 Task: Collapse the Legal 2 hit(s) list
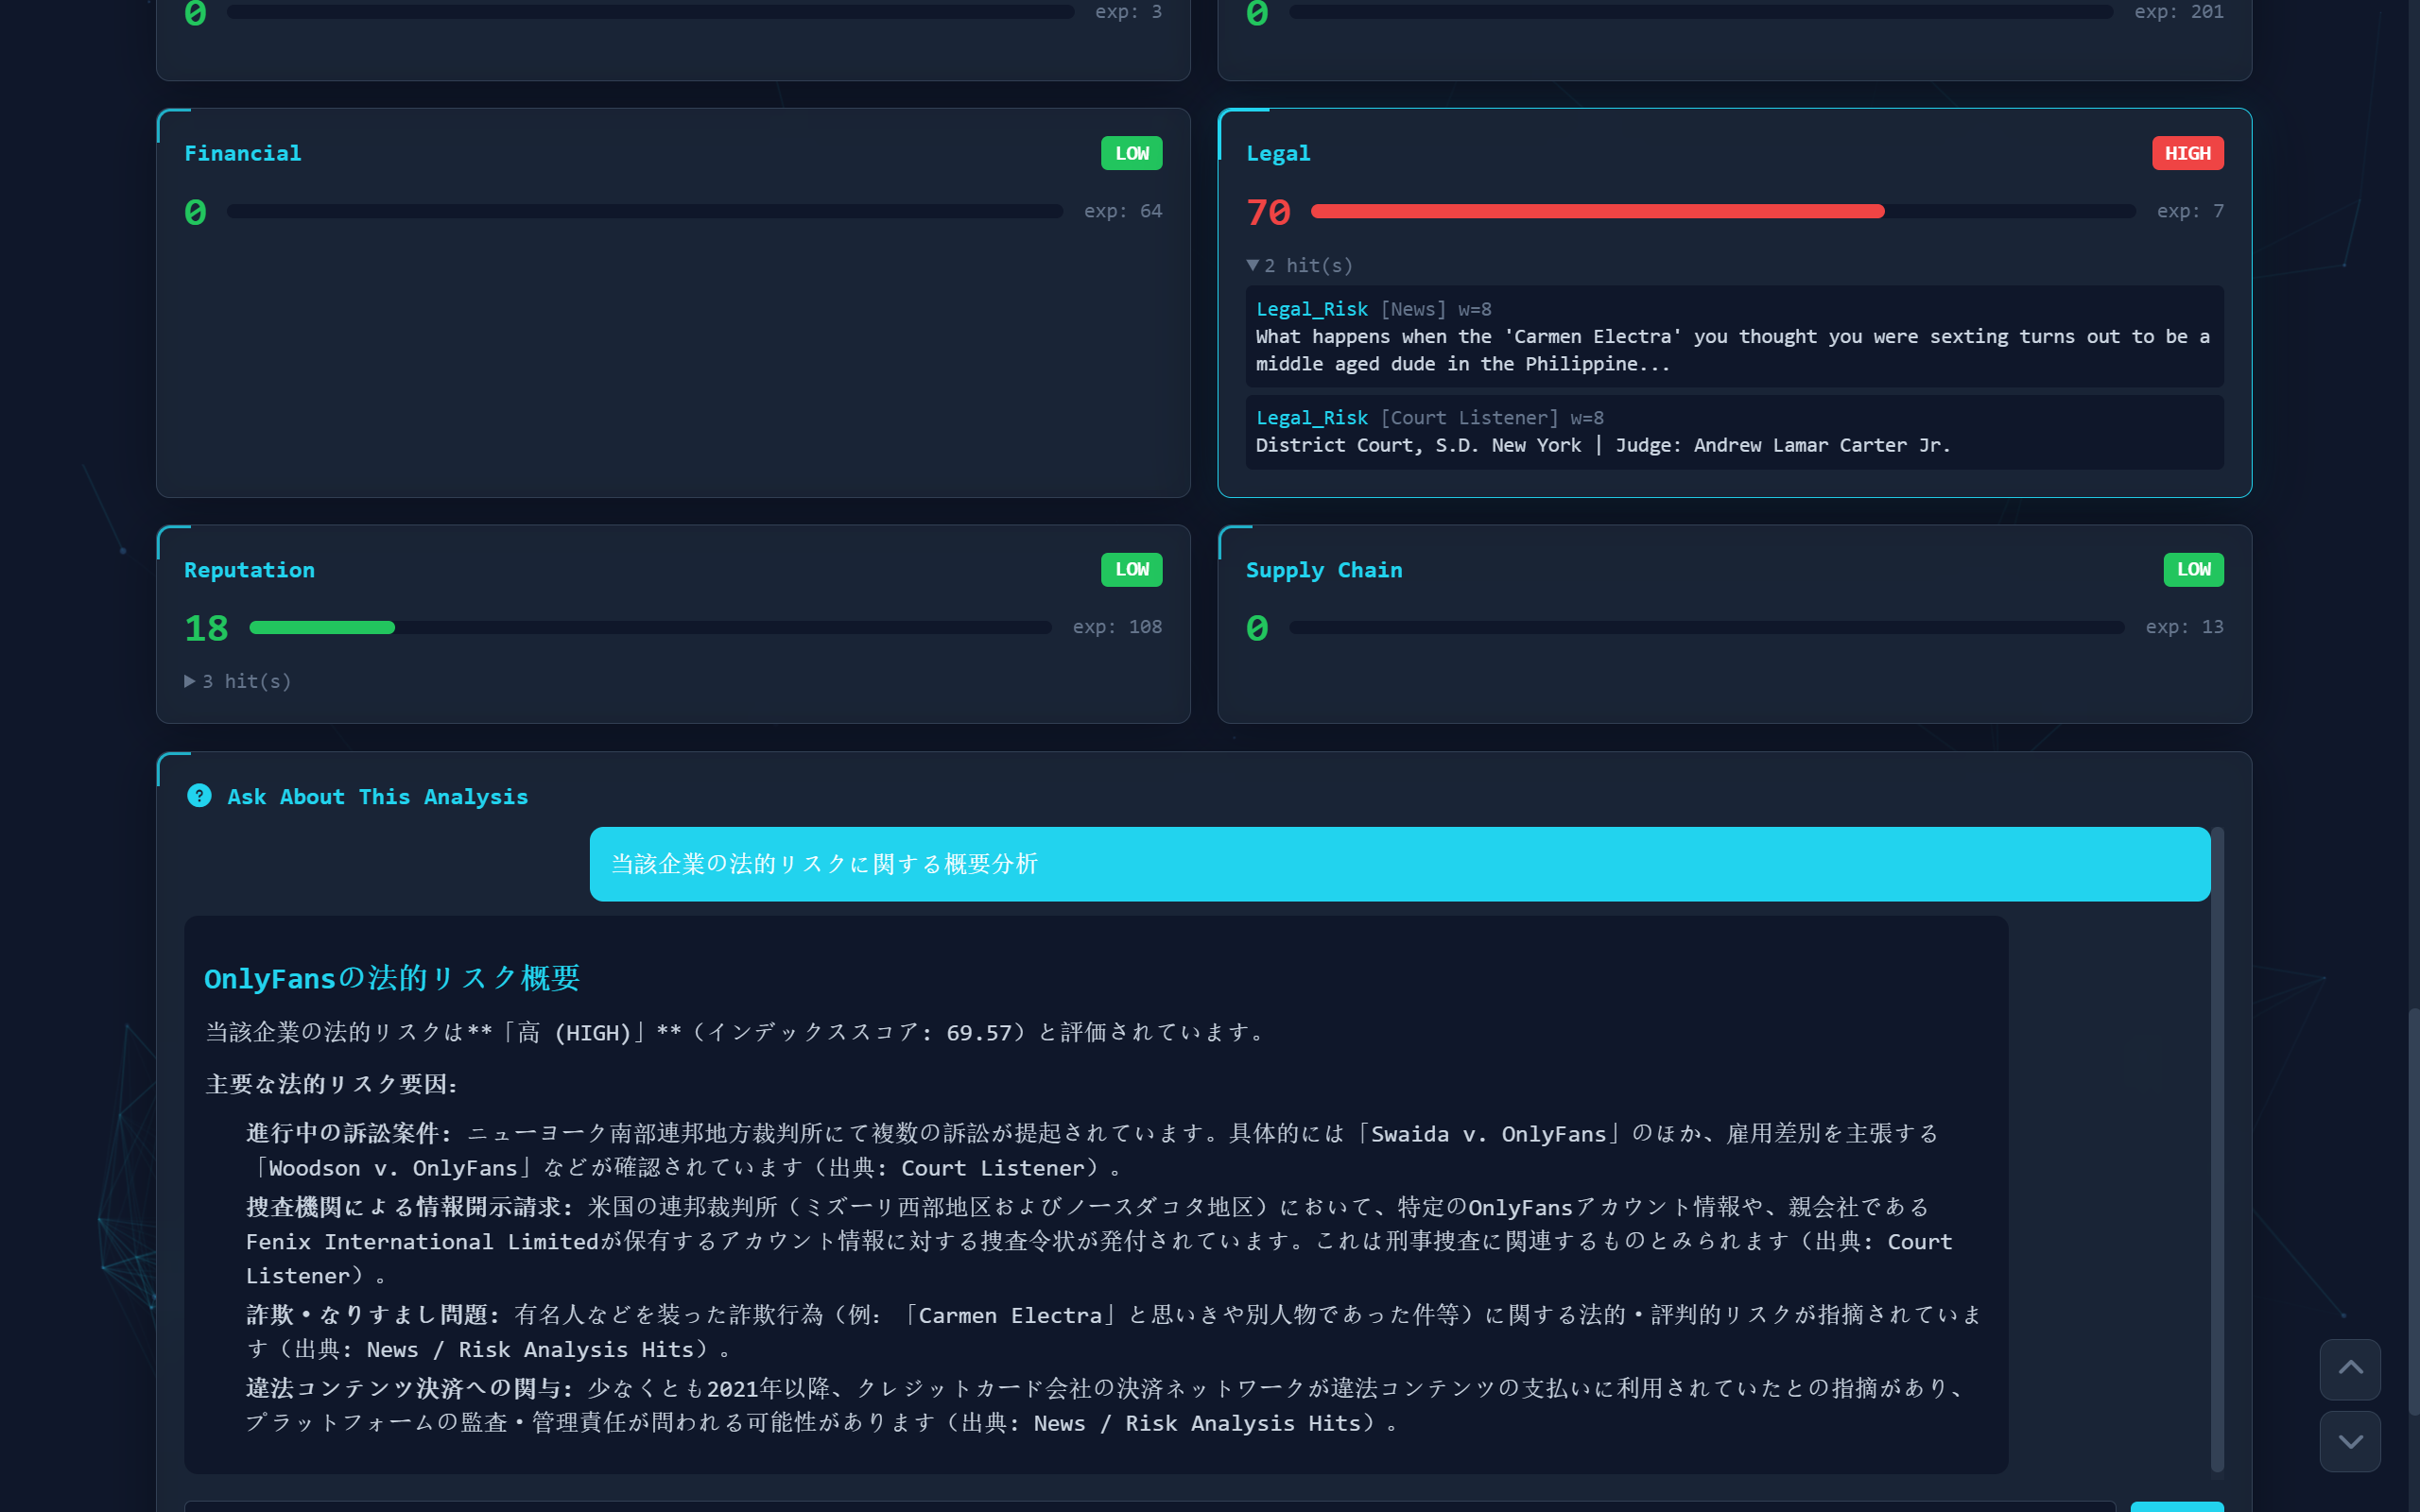pos(1299,265)
